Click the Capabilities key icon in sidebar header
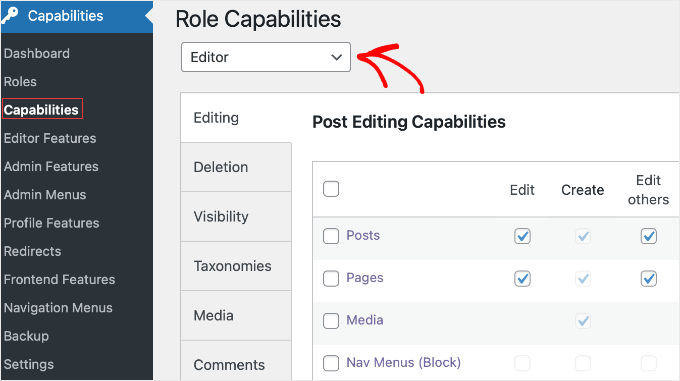Image resolution: width=680 pixels, height=381 pixels. click(10, 15)
